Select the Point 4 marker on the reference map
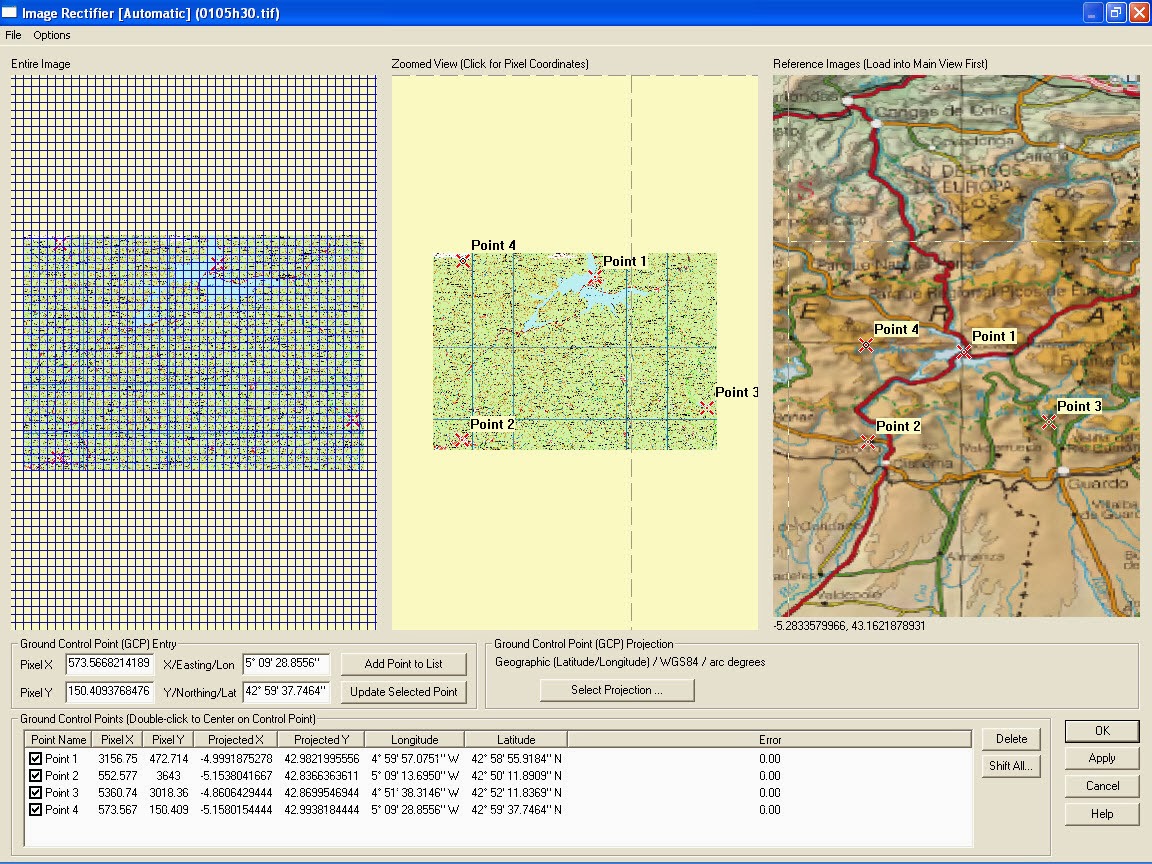The image size is (1152, 864). coord(866,345)
